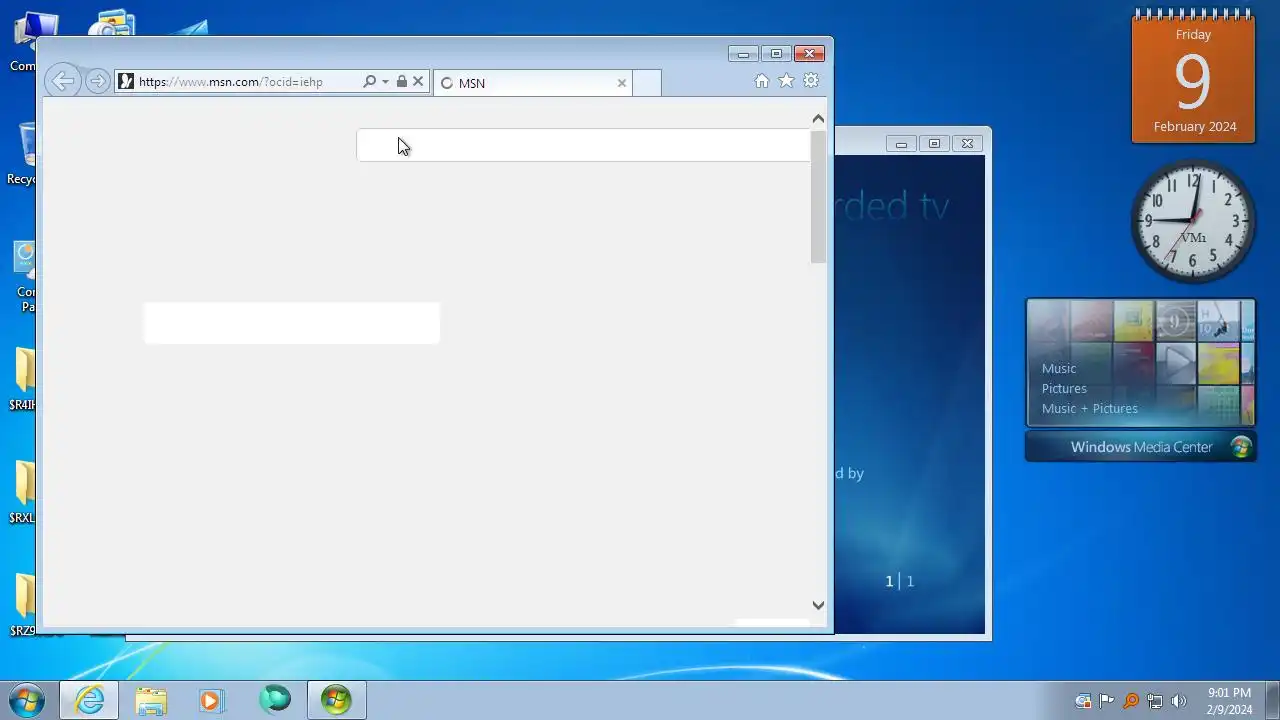Screen dimensions: 1280x720
Task: Expand the address bar autocomplete dropdown arrow
Action: click(x=385, y=82)
